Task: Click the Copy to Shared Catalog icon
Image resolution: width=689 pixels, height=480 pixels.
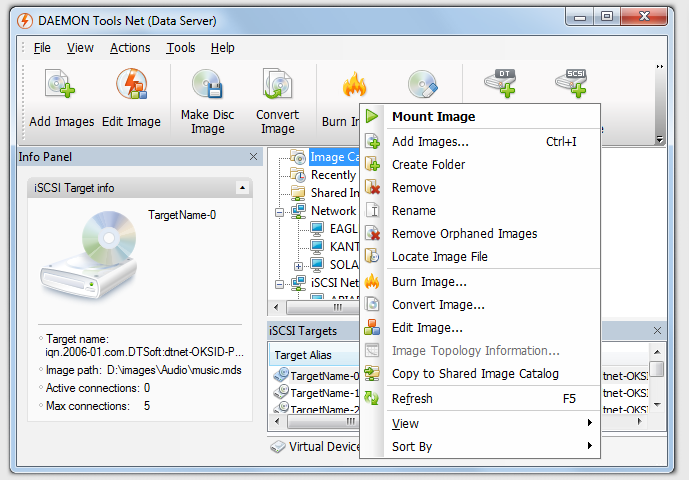Action: pos(372,374)
